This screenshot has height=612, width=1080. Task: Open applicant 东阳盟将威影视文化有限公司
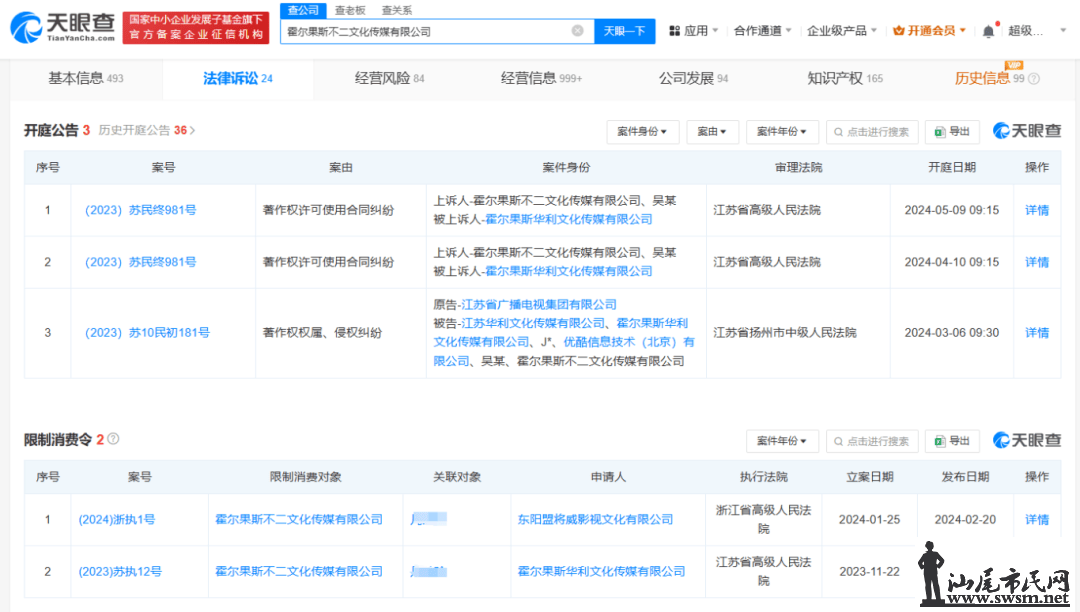(x=595, y=520)
